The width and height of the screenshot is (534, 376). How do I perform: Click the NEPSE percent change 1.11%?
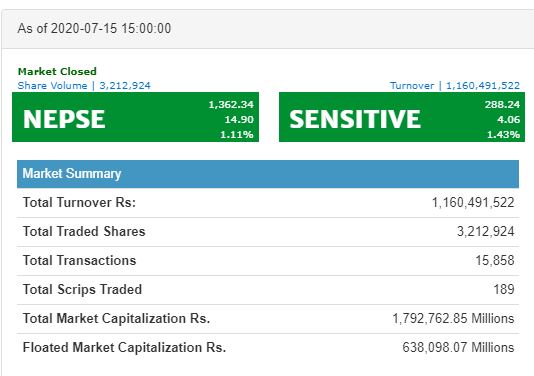tap(237, 135)
